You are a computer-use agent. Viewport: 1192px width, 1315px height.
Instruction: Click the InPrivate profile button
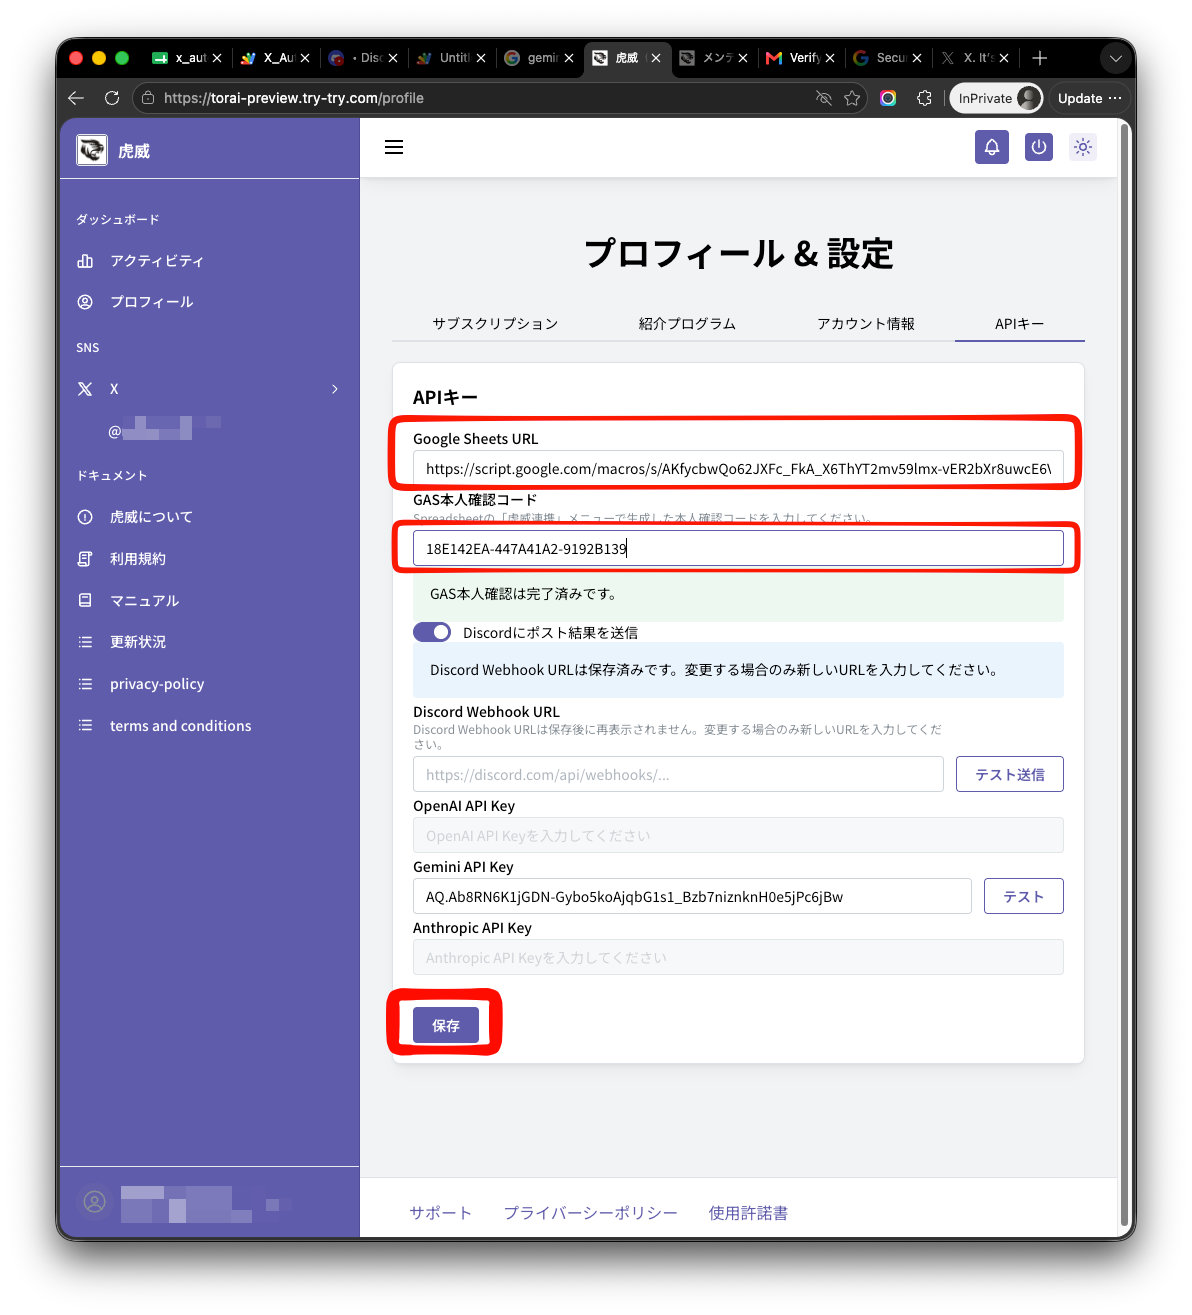[x=996, y=98]
